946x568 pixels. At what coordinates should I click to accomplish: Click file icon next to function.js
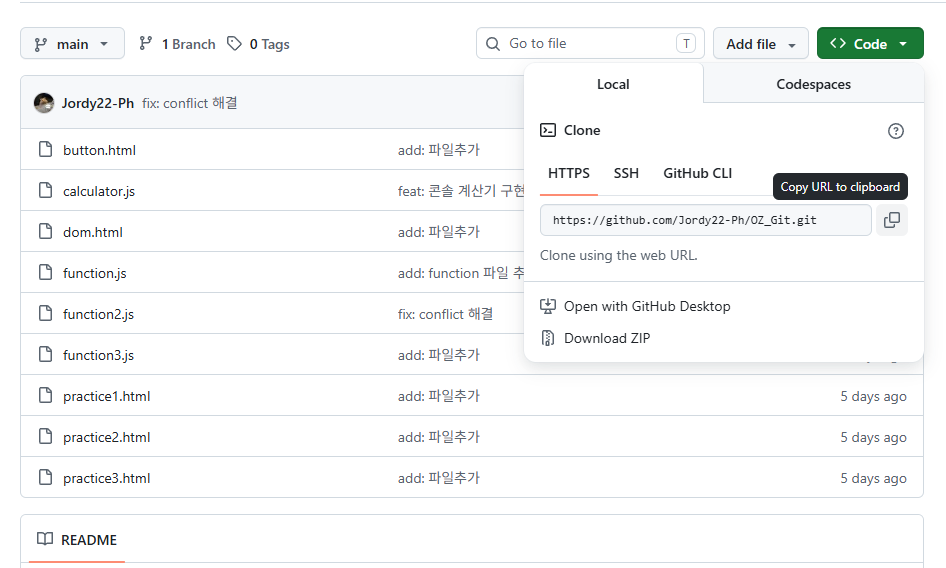45,272
